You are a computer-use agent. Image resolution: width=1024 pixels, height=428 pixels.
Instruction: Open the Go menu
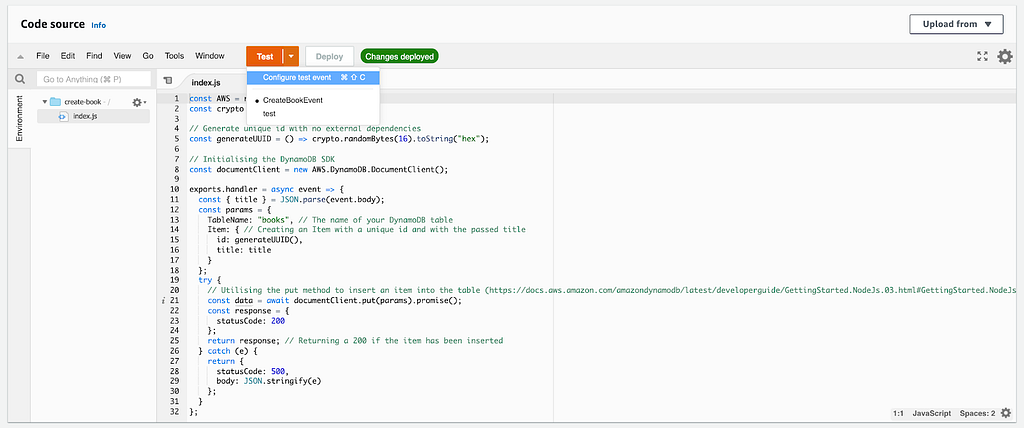pyautogui.click(x=148, y=56)
